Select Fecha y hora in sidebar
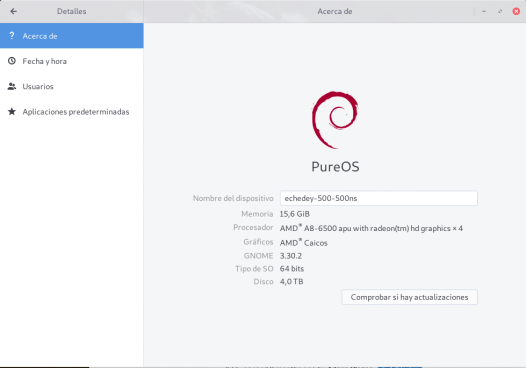This screenshot has width=526, height=368. [72, 61]
